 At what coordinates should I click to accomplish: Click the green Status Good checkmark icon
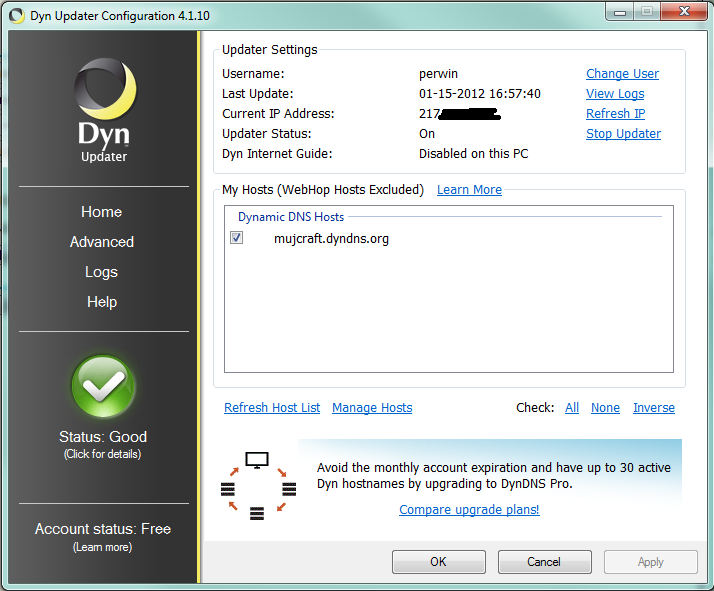pos(103,387)
